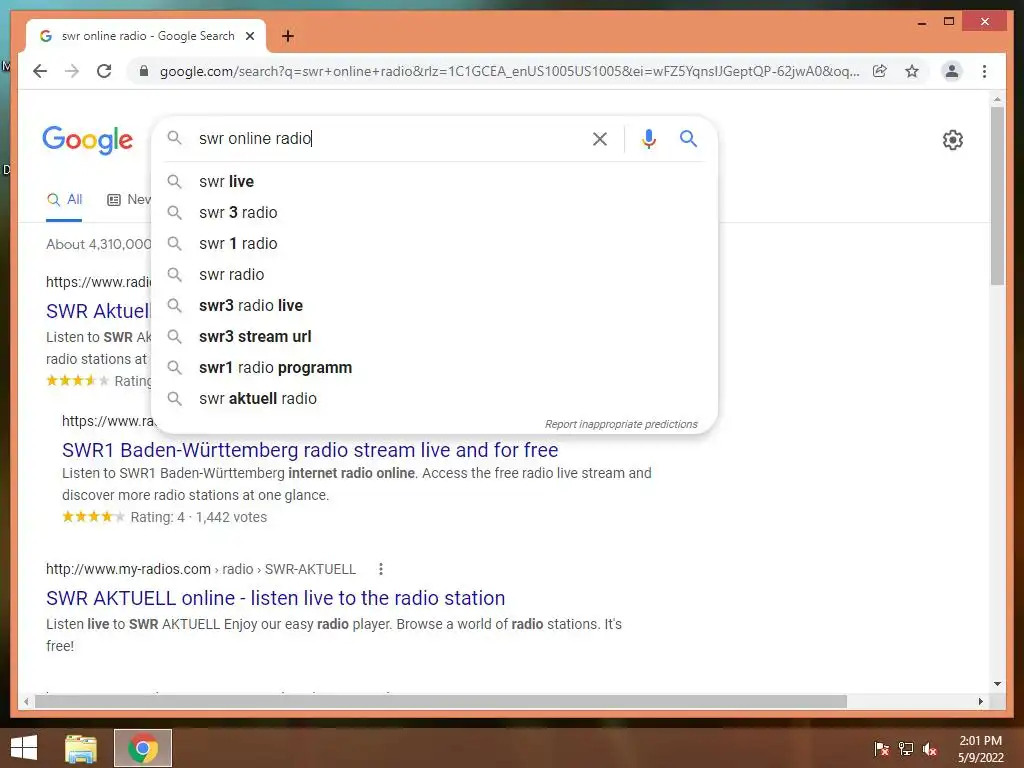Image resolution: width=1024 pixels, height=768 pixels.
Task: Click the muted volume tray icon
Action: click(x=930, y=749)
